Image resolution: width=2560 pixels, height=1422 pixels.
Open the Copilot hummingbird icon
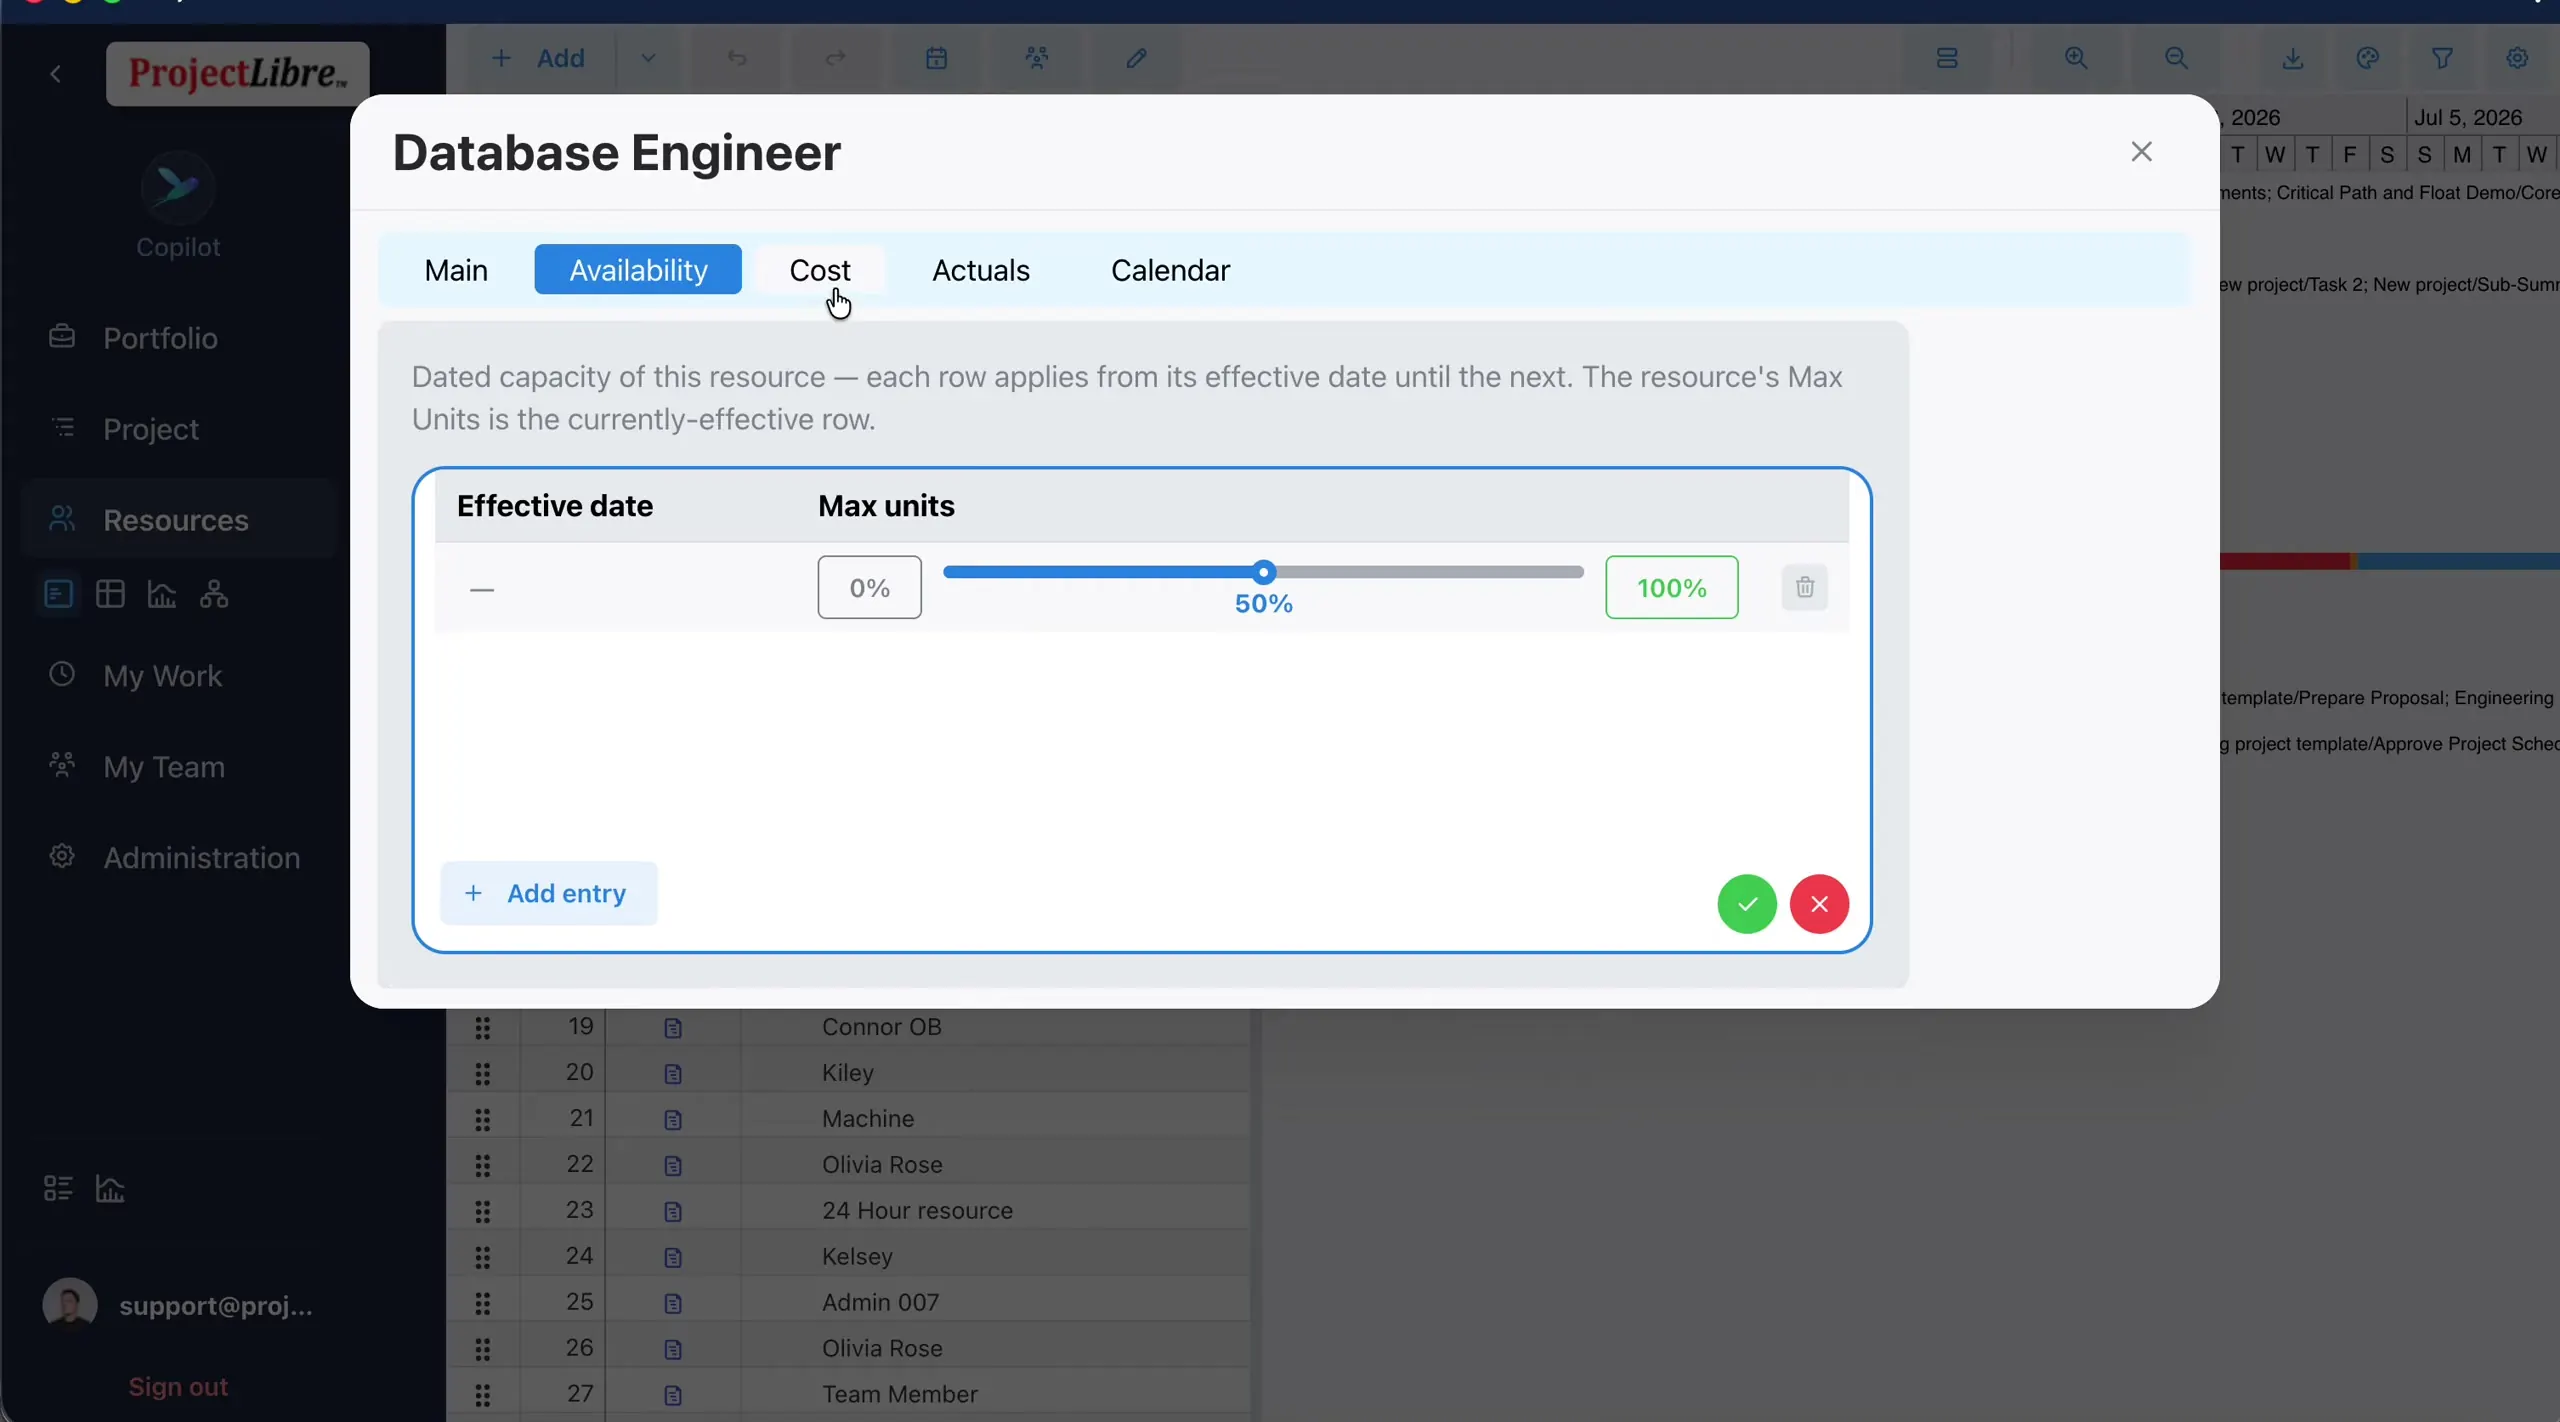pyautogui.click(x=177, y=186)
